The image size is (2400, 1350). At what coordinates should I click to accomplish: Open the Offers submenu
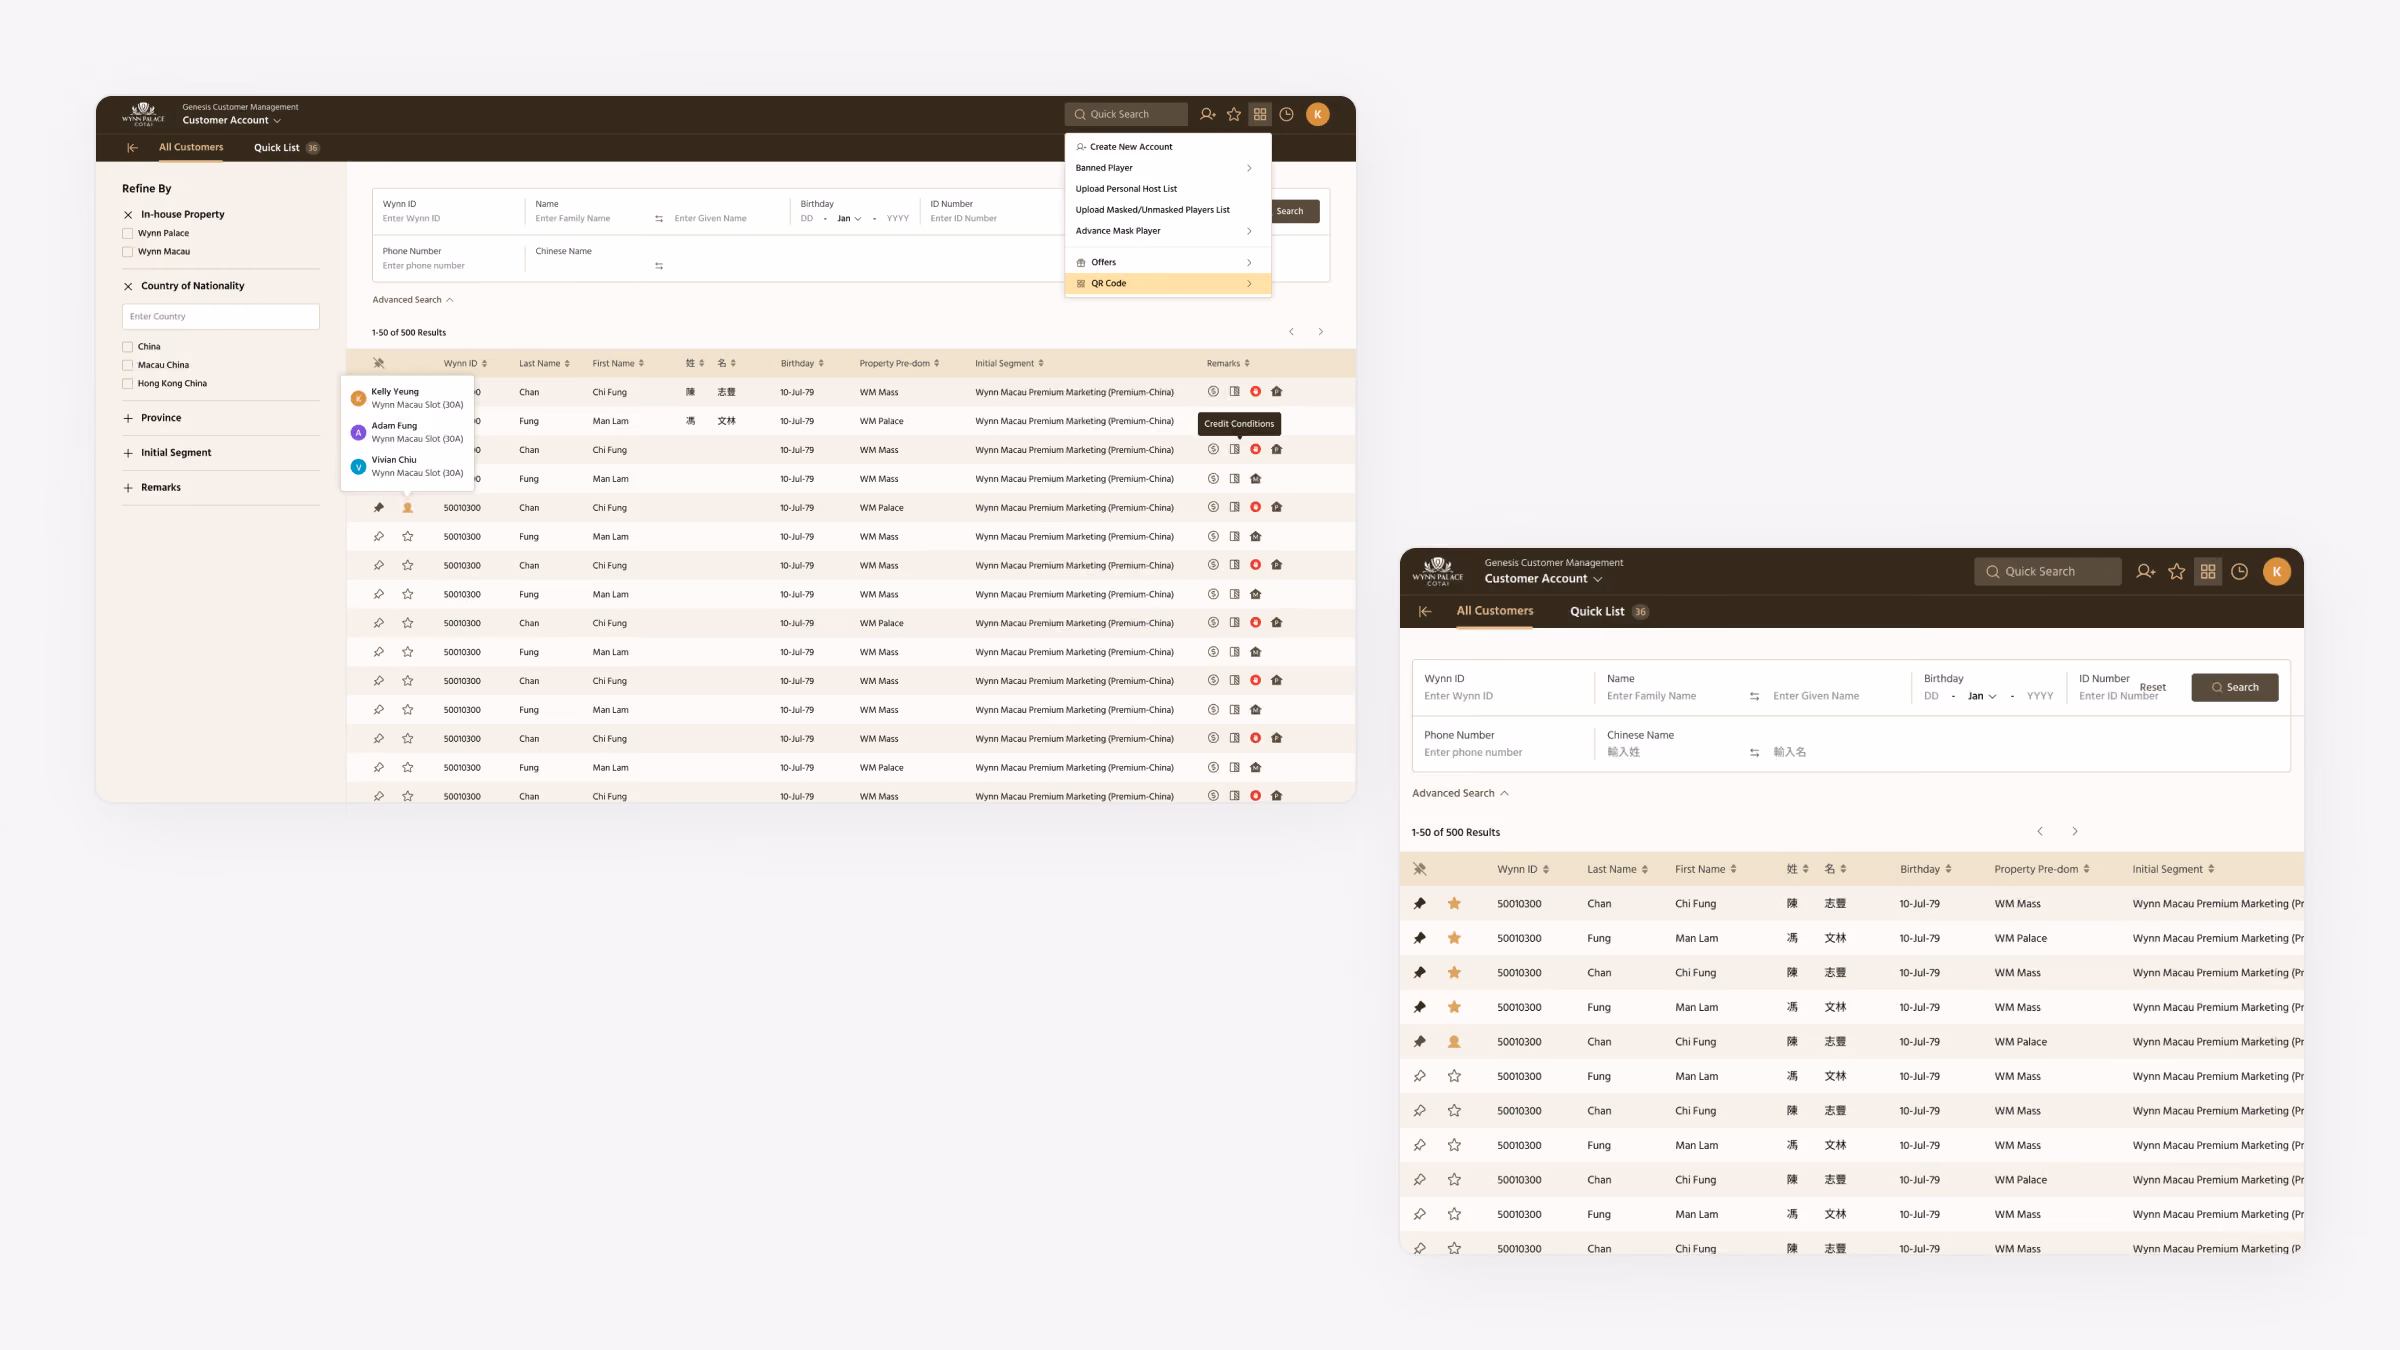click(x=1168, y=263)
